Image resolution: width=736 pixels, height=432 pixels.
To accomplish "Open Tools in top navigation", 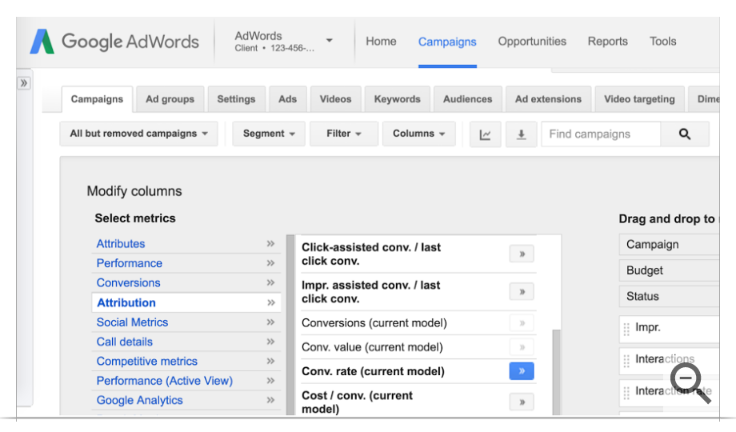I will pyautogui.click(x=663, y=42).
